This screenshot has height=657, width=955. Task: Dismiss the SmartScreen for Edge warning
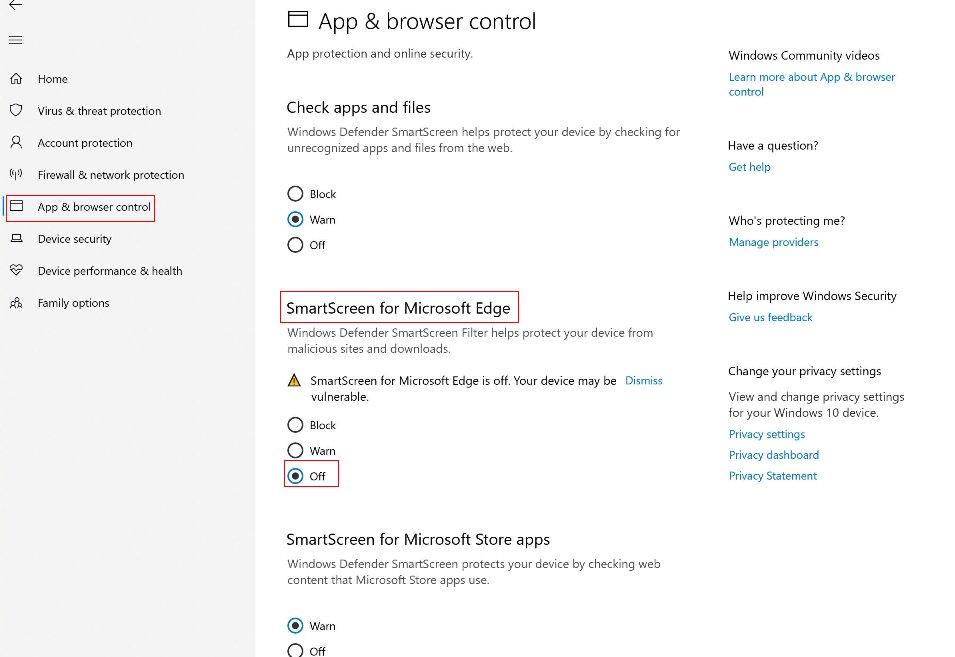click(x=643, y=381)
